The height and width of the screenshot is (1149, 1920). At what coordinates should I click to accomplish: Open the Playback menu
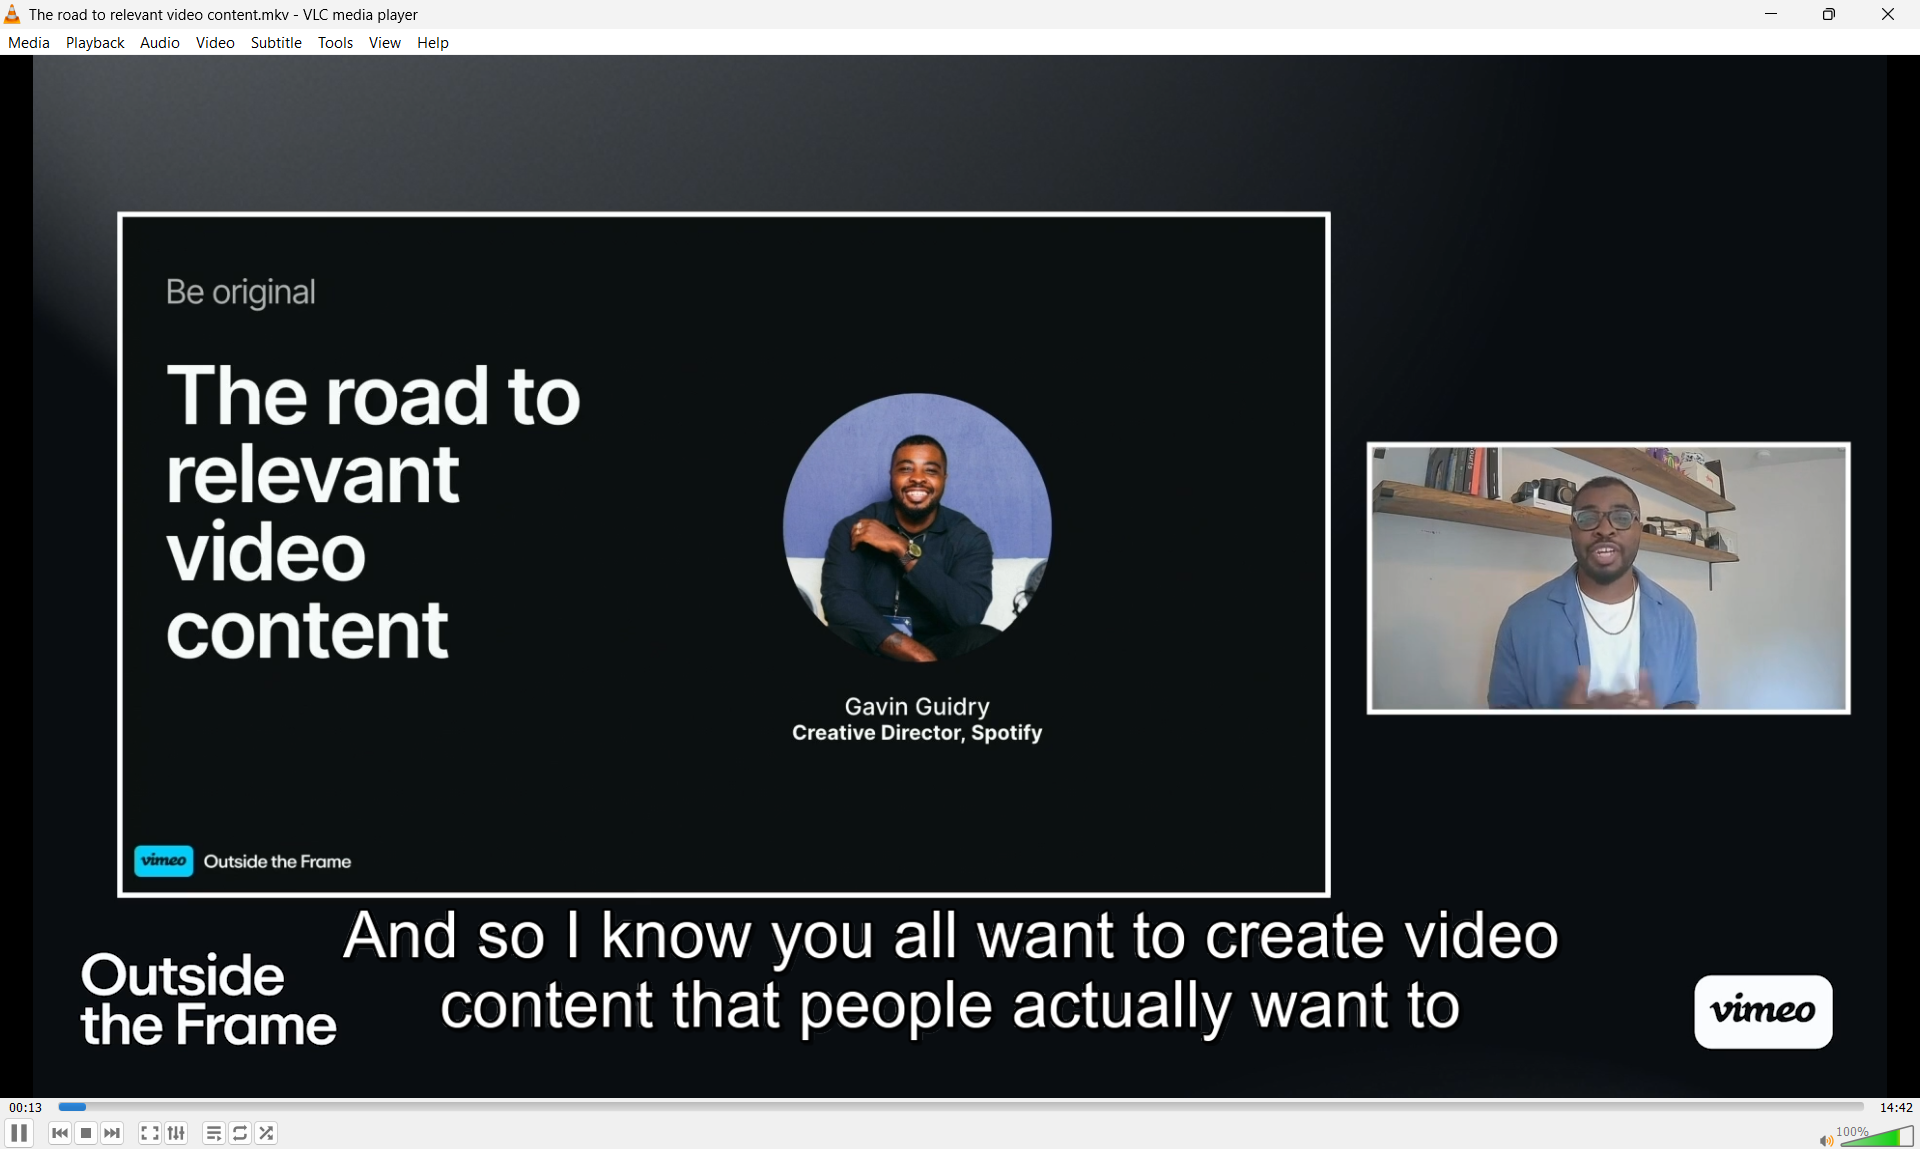point(95,43)
